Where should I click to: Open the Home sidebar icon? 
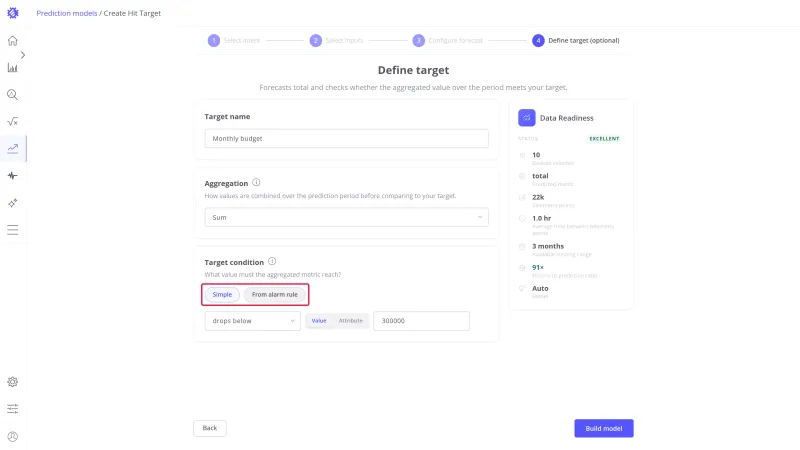[13, 41]
